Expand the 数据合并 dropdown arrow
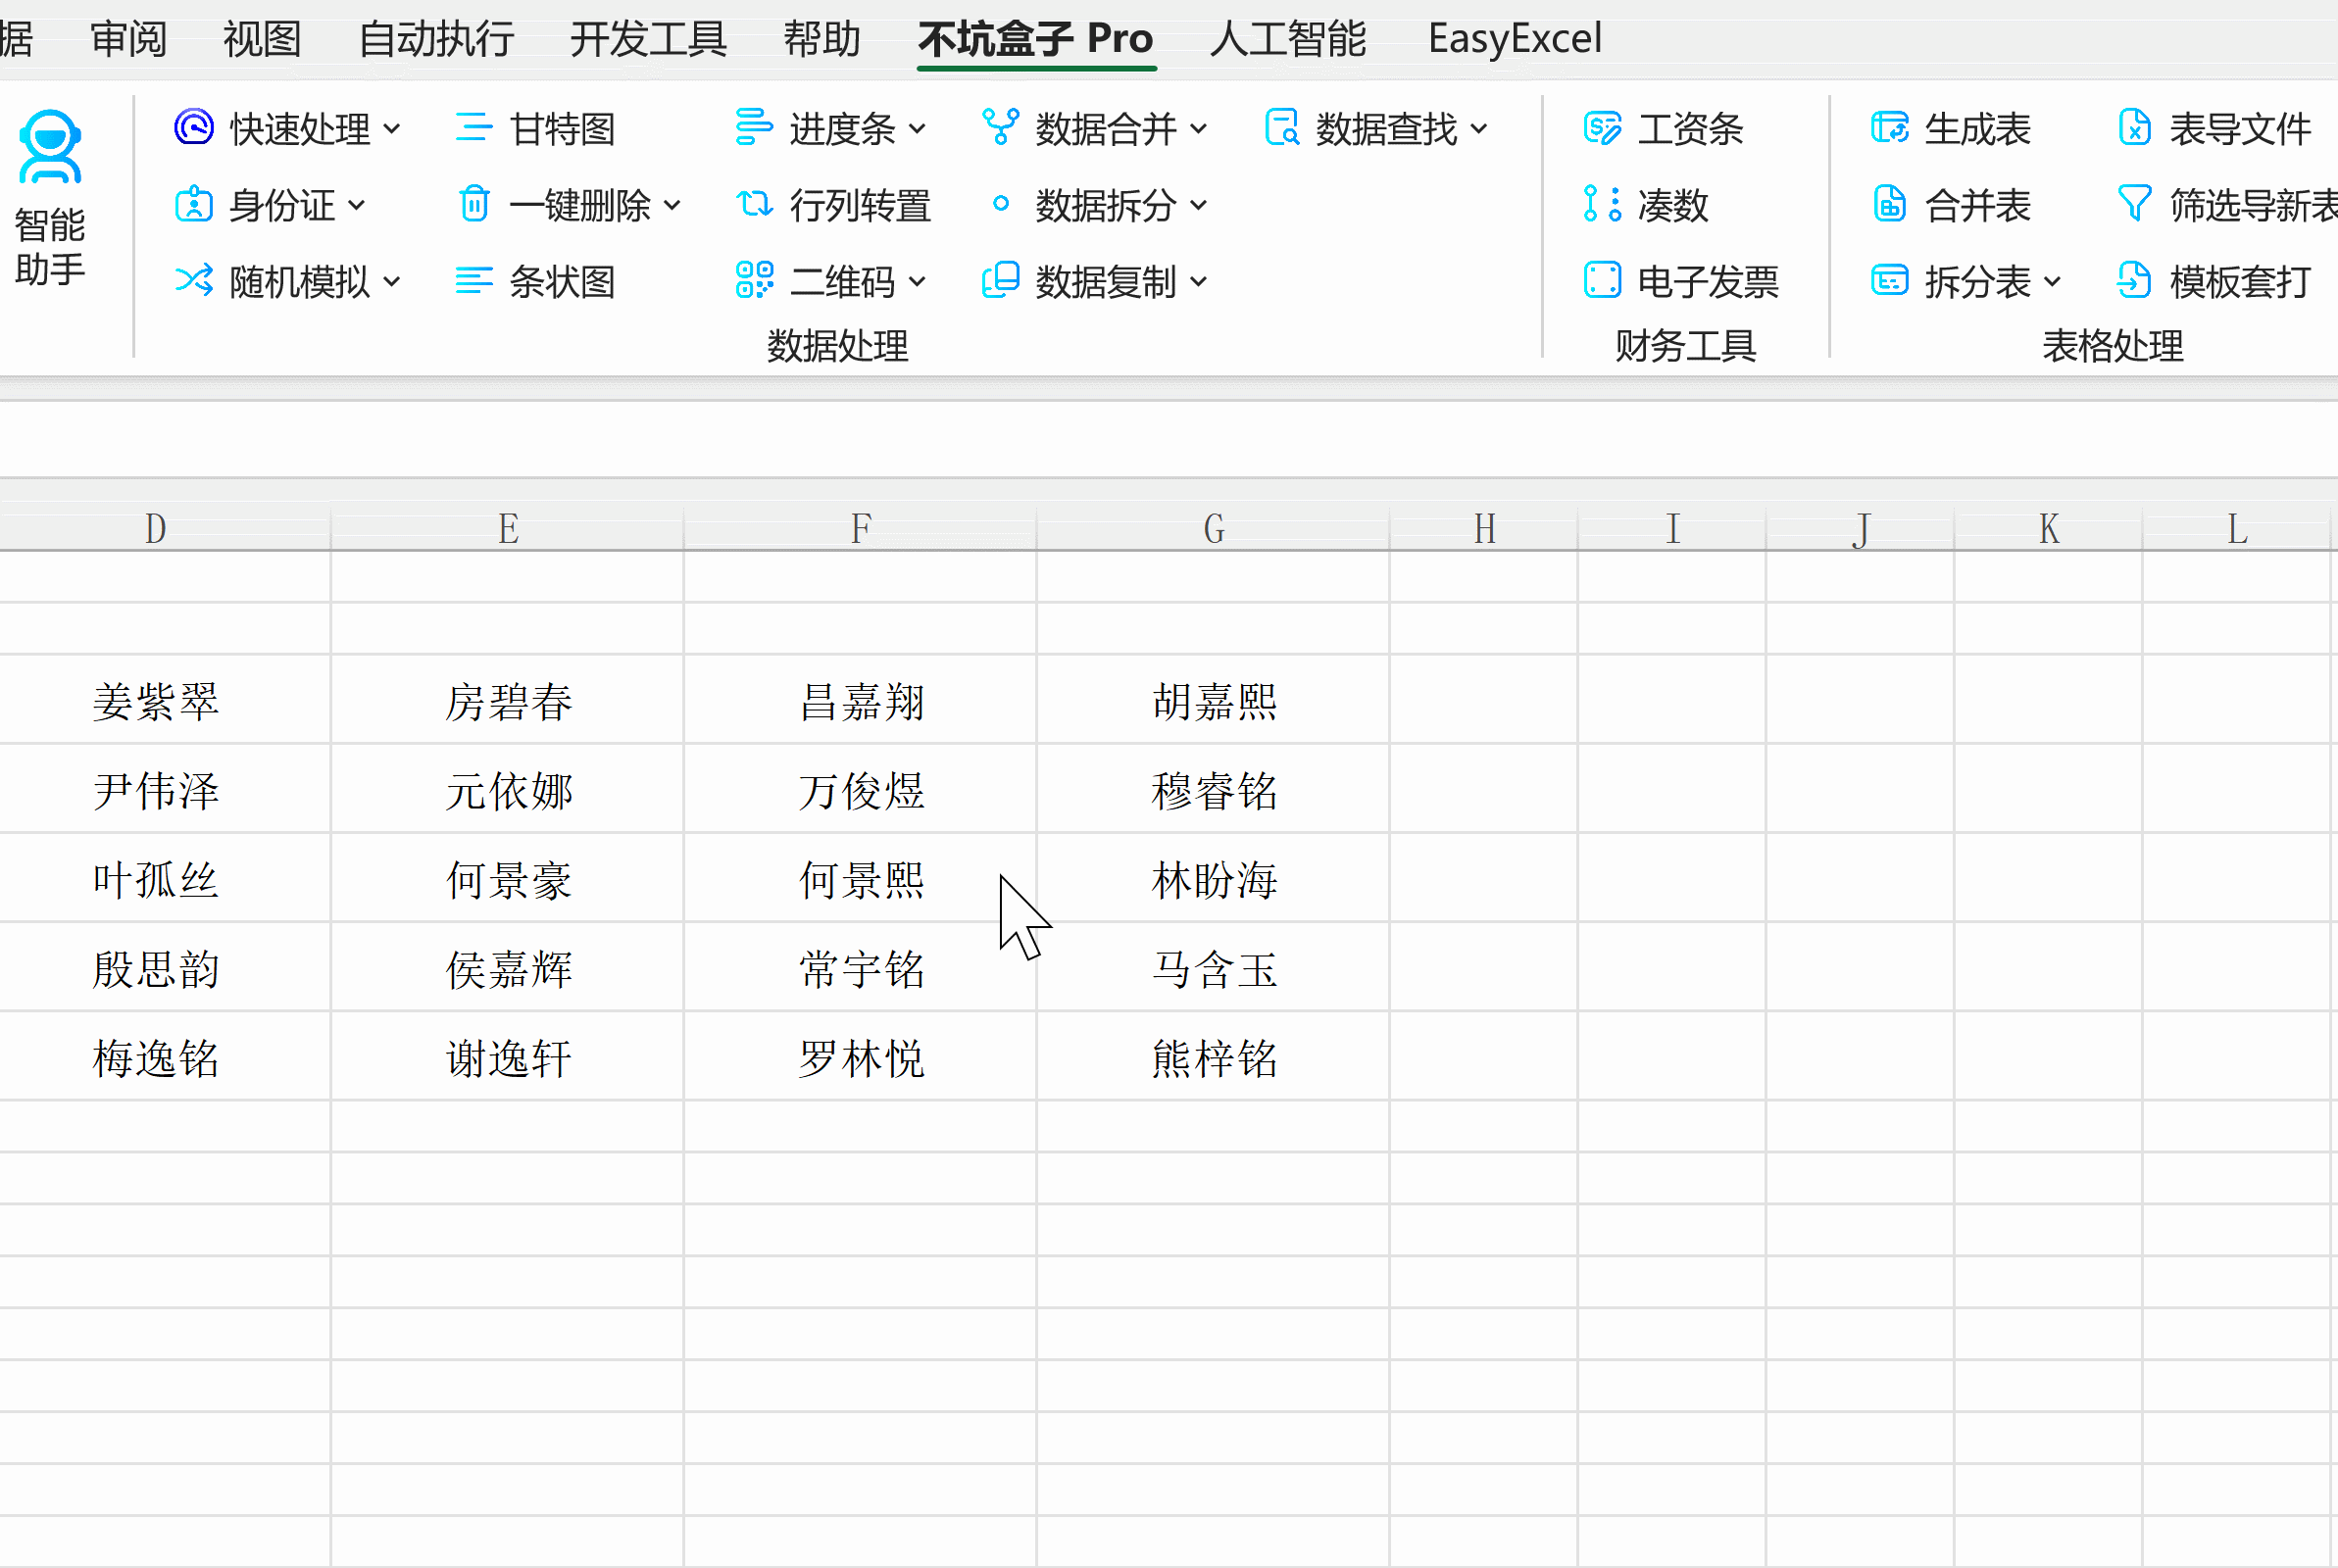Image resolution: width=2338 pixels, height=1568 pixels. tap(1198, 129)
